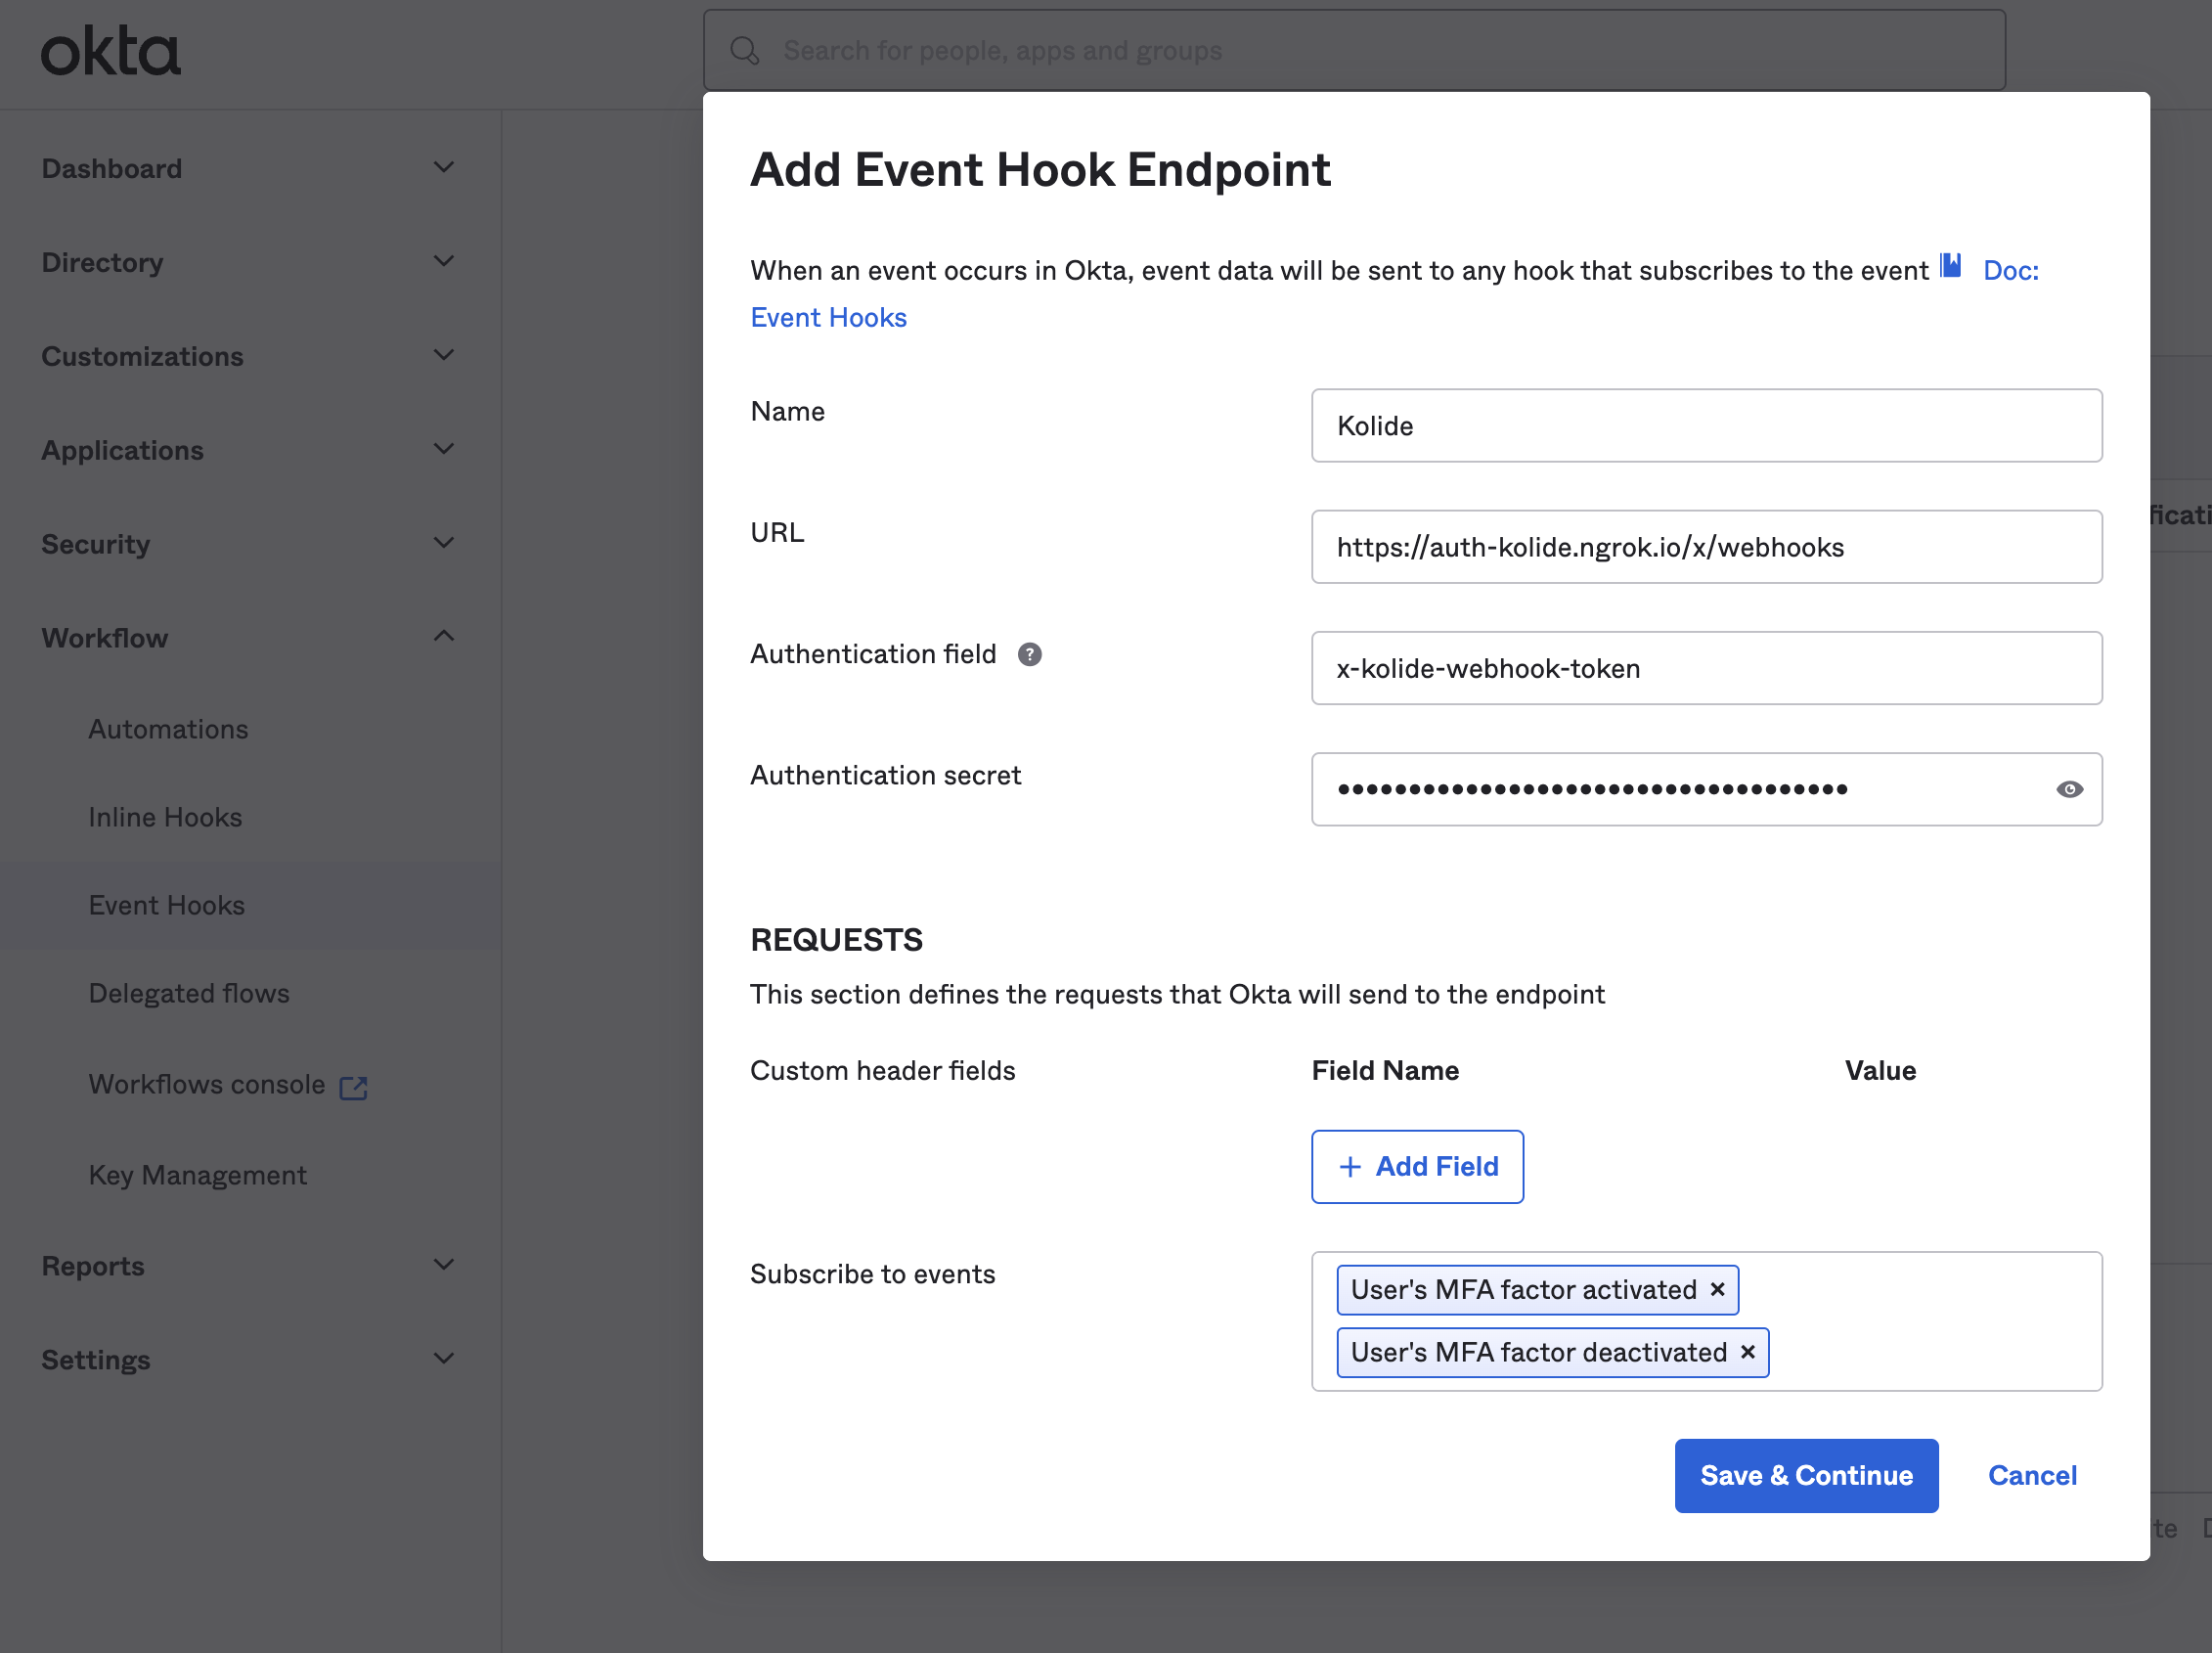Viewport: 2212px width, 1653px height.
Task: Click the Okta logo
Action: pyautogui.click(x=110, y=52)
